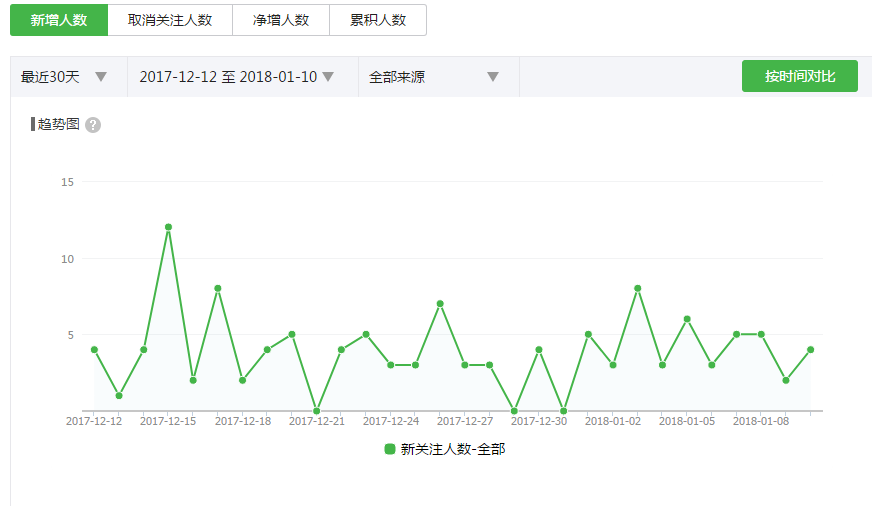Open the 净增人数 tab

point(281,20)
